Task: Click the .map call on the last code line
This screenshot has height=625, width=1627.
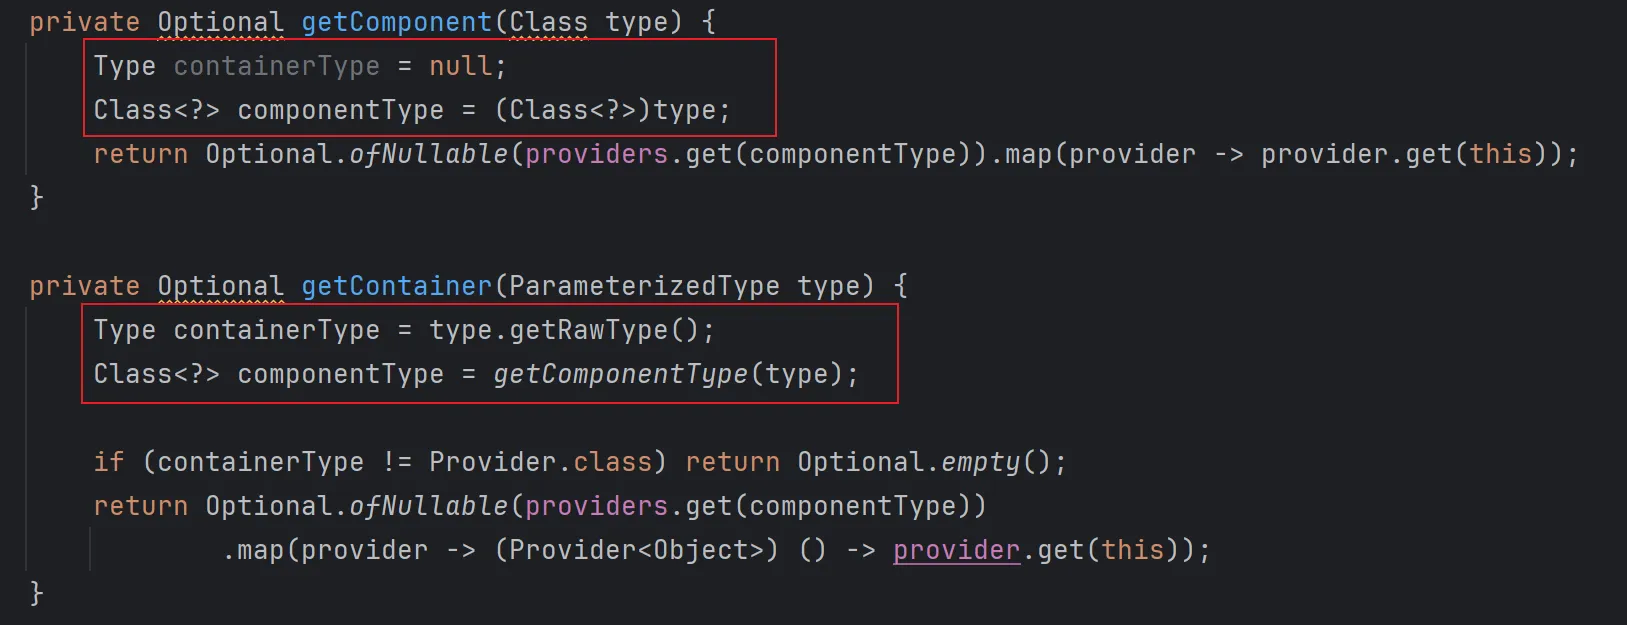Action: click(x=255, y=550)
